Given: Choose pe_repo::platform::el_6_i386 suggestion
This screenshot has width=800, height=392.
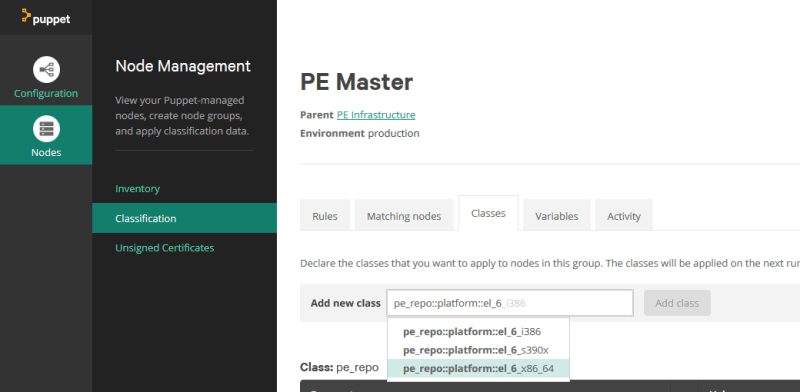Looking at the screenshot, I should point(478,332).
